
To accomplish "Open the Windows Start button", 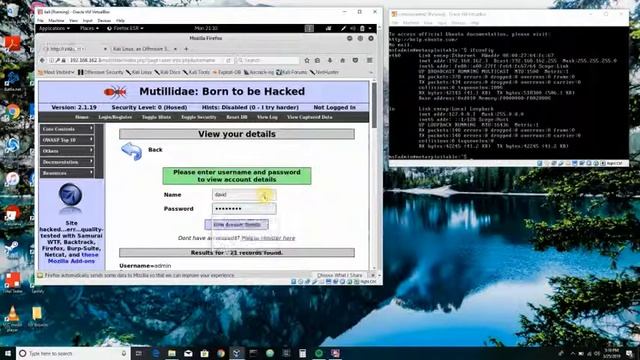I will click(x=8, y=353).
